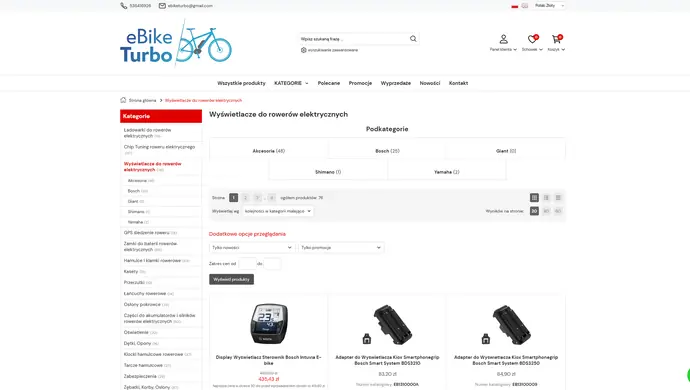
Task: Go to page 2 of products
Action: coord(246,198)
